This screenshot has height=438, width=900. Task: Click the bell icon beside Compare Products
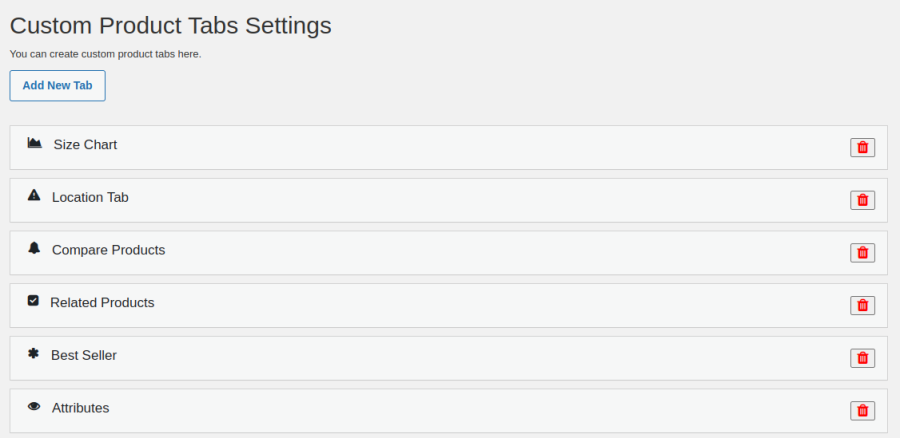[34, 248]
